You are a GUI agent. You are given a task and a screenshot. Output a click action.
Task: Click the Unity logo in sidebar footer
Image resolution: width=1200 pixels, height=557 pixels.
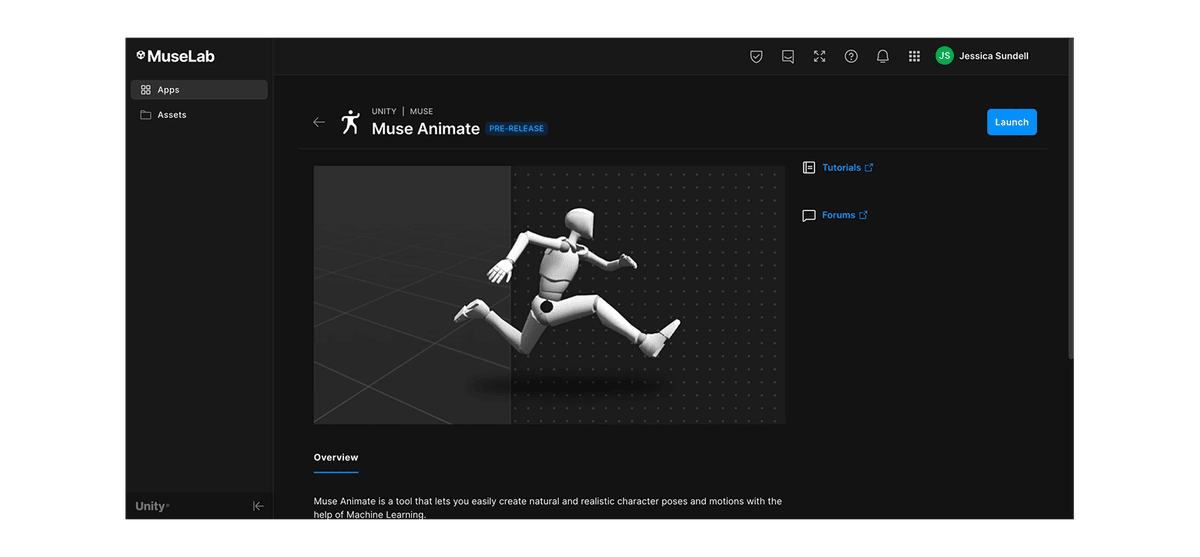(x=152, y=506)
